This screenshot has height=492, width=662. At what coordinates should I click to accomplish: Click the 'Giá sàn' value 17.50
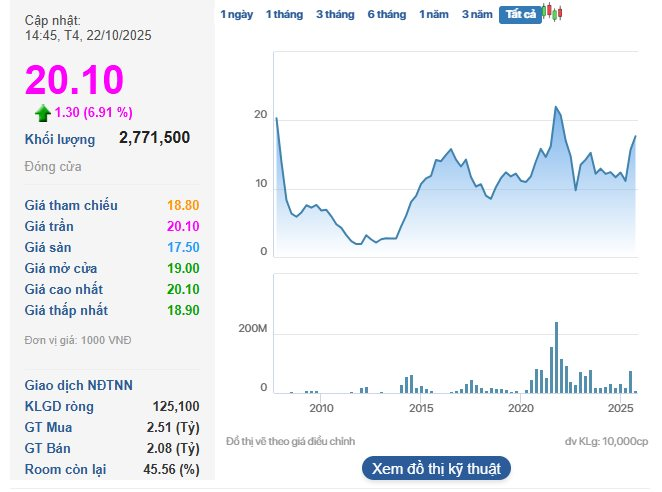184,247
